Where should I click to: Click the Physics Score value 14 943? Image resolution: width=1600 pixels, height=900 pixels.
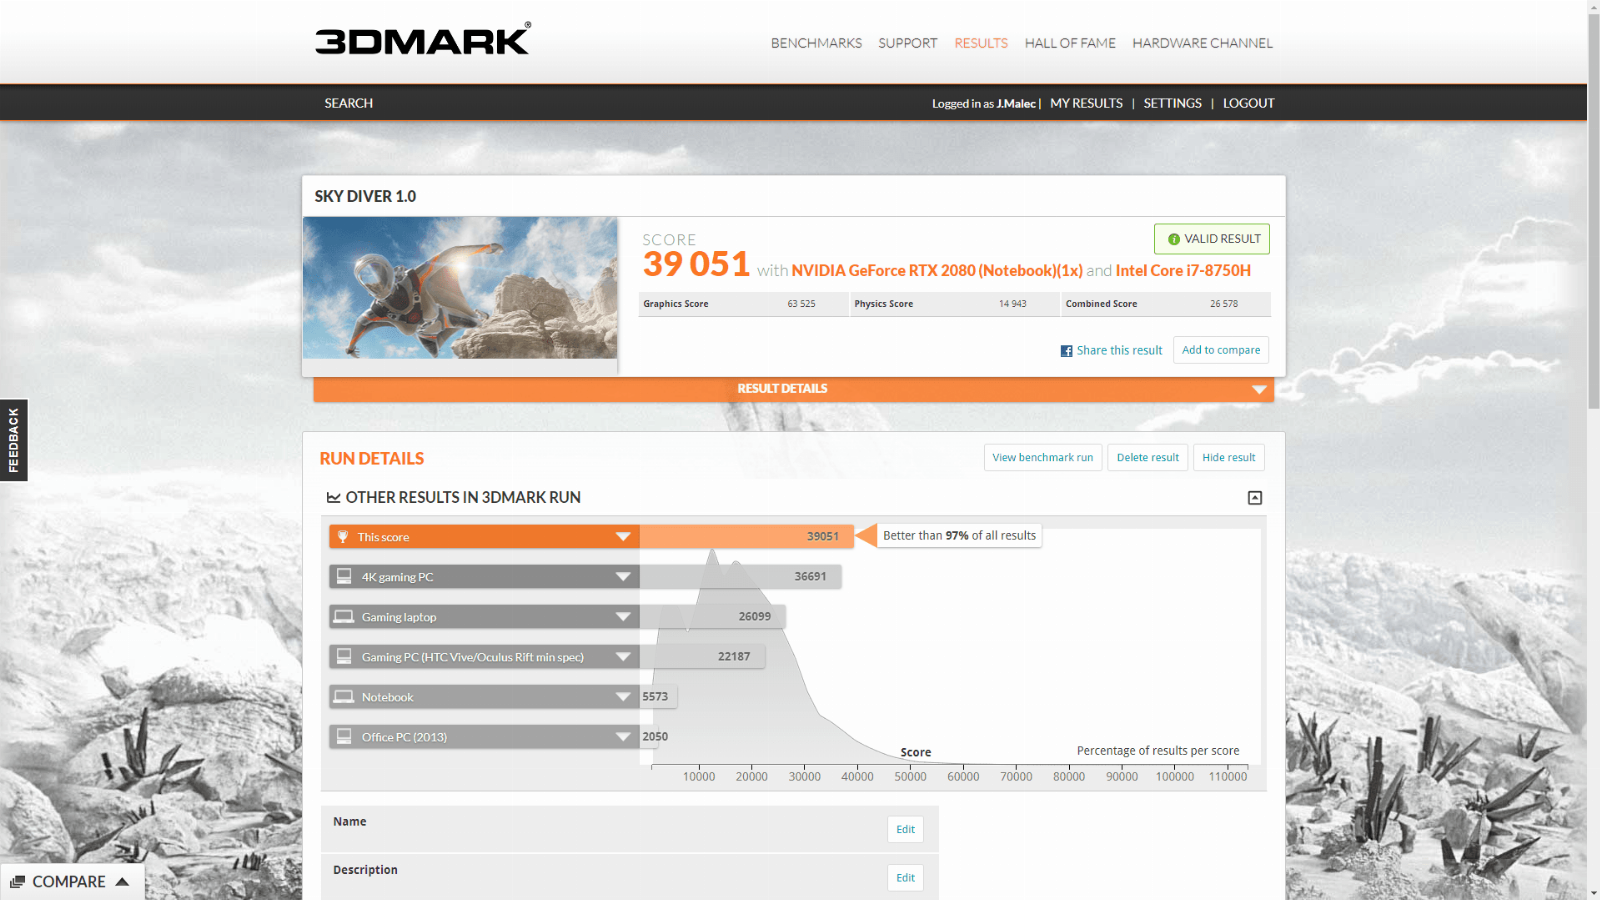click(1012, 304)
